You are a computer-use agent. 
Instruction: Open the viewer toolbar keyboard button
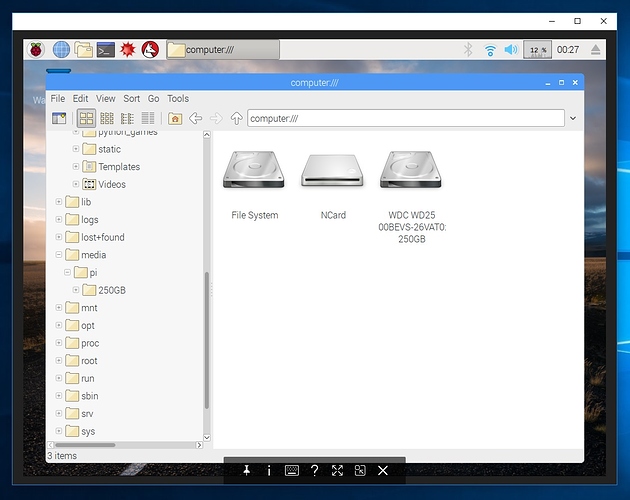coord(292,470)
